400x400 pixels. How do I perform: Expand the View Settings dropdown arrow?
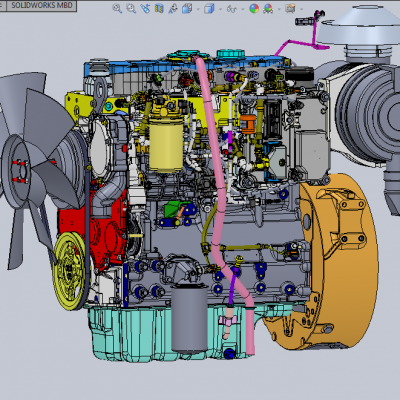click(301, 9)
